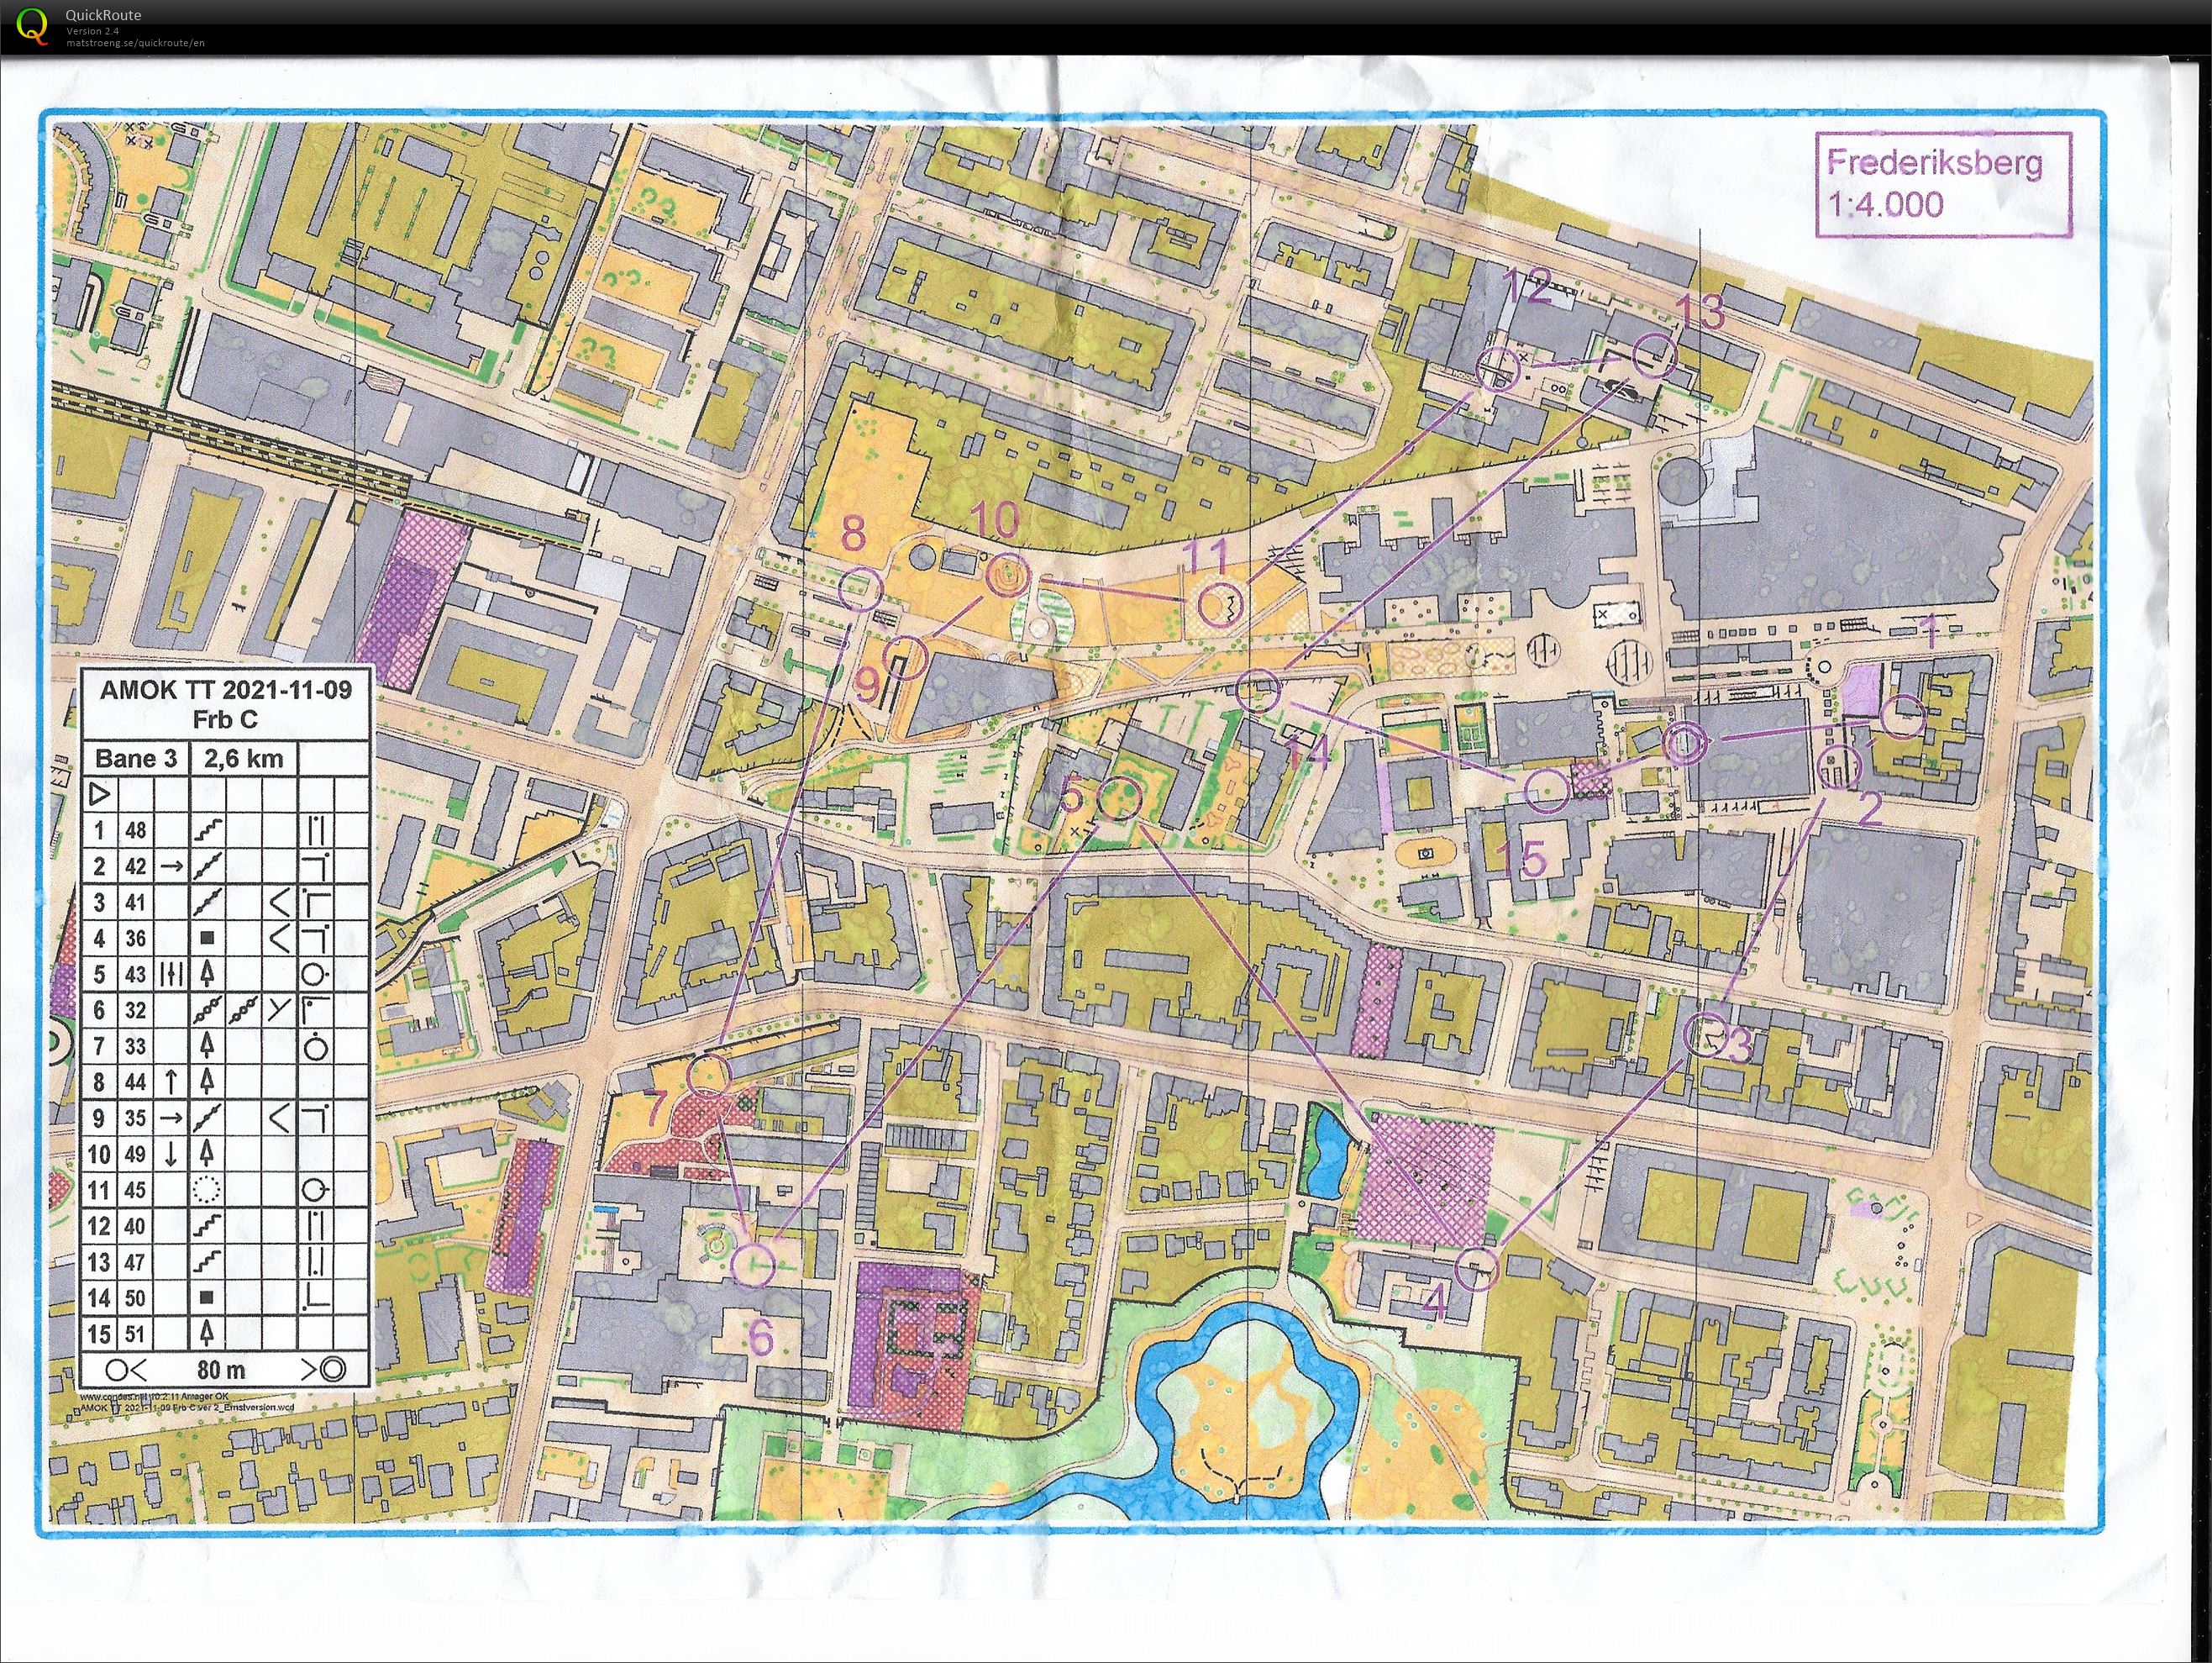Click the Frb C subtitle text

click(x=226, y=719)
